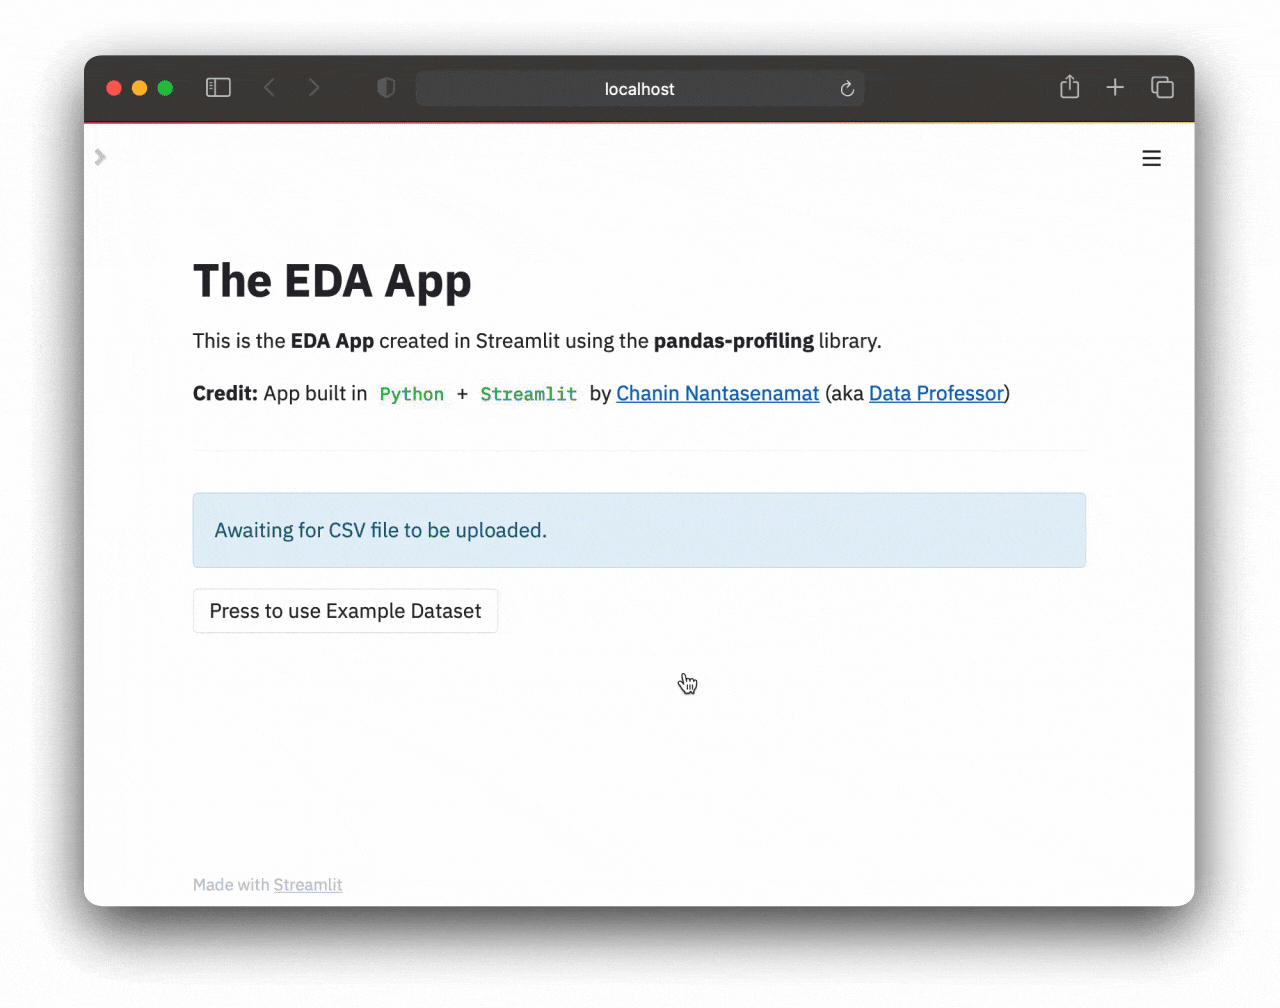1280x1008 pixels.
Task: Follow the Data Professor link
Action: pos(936,393)
